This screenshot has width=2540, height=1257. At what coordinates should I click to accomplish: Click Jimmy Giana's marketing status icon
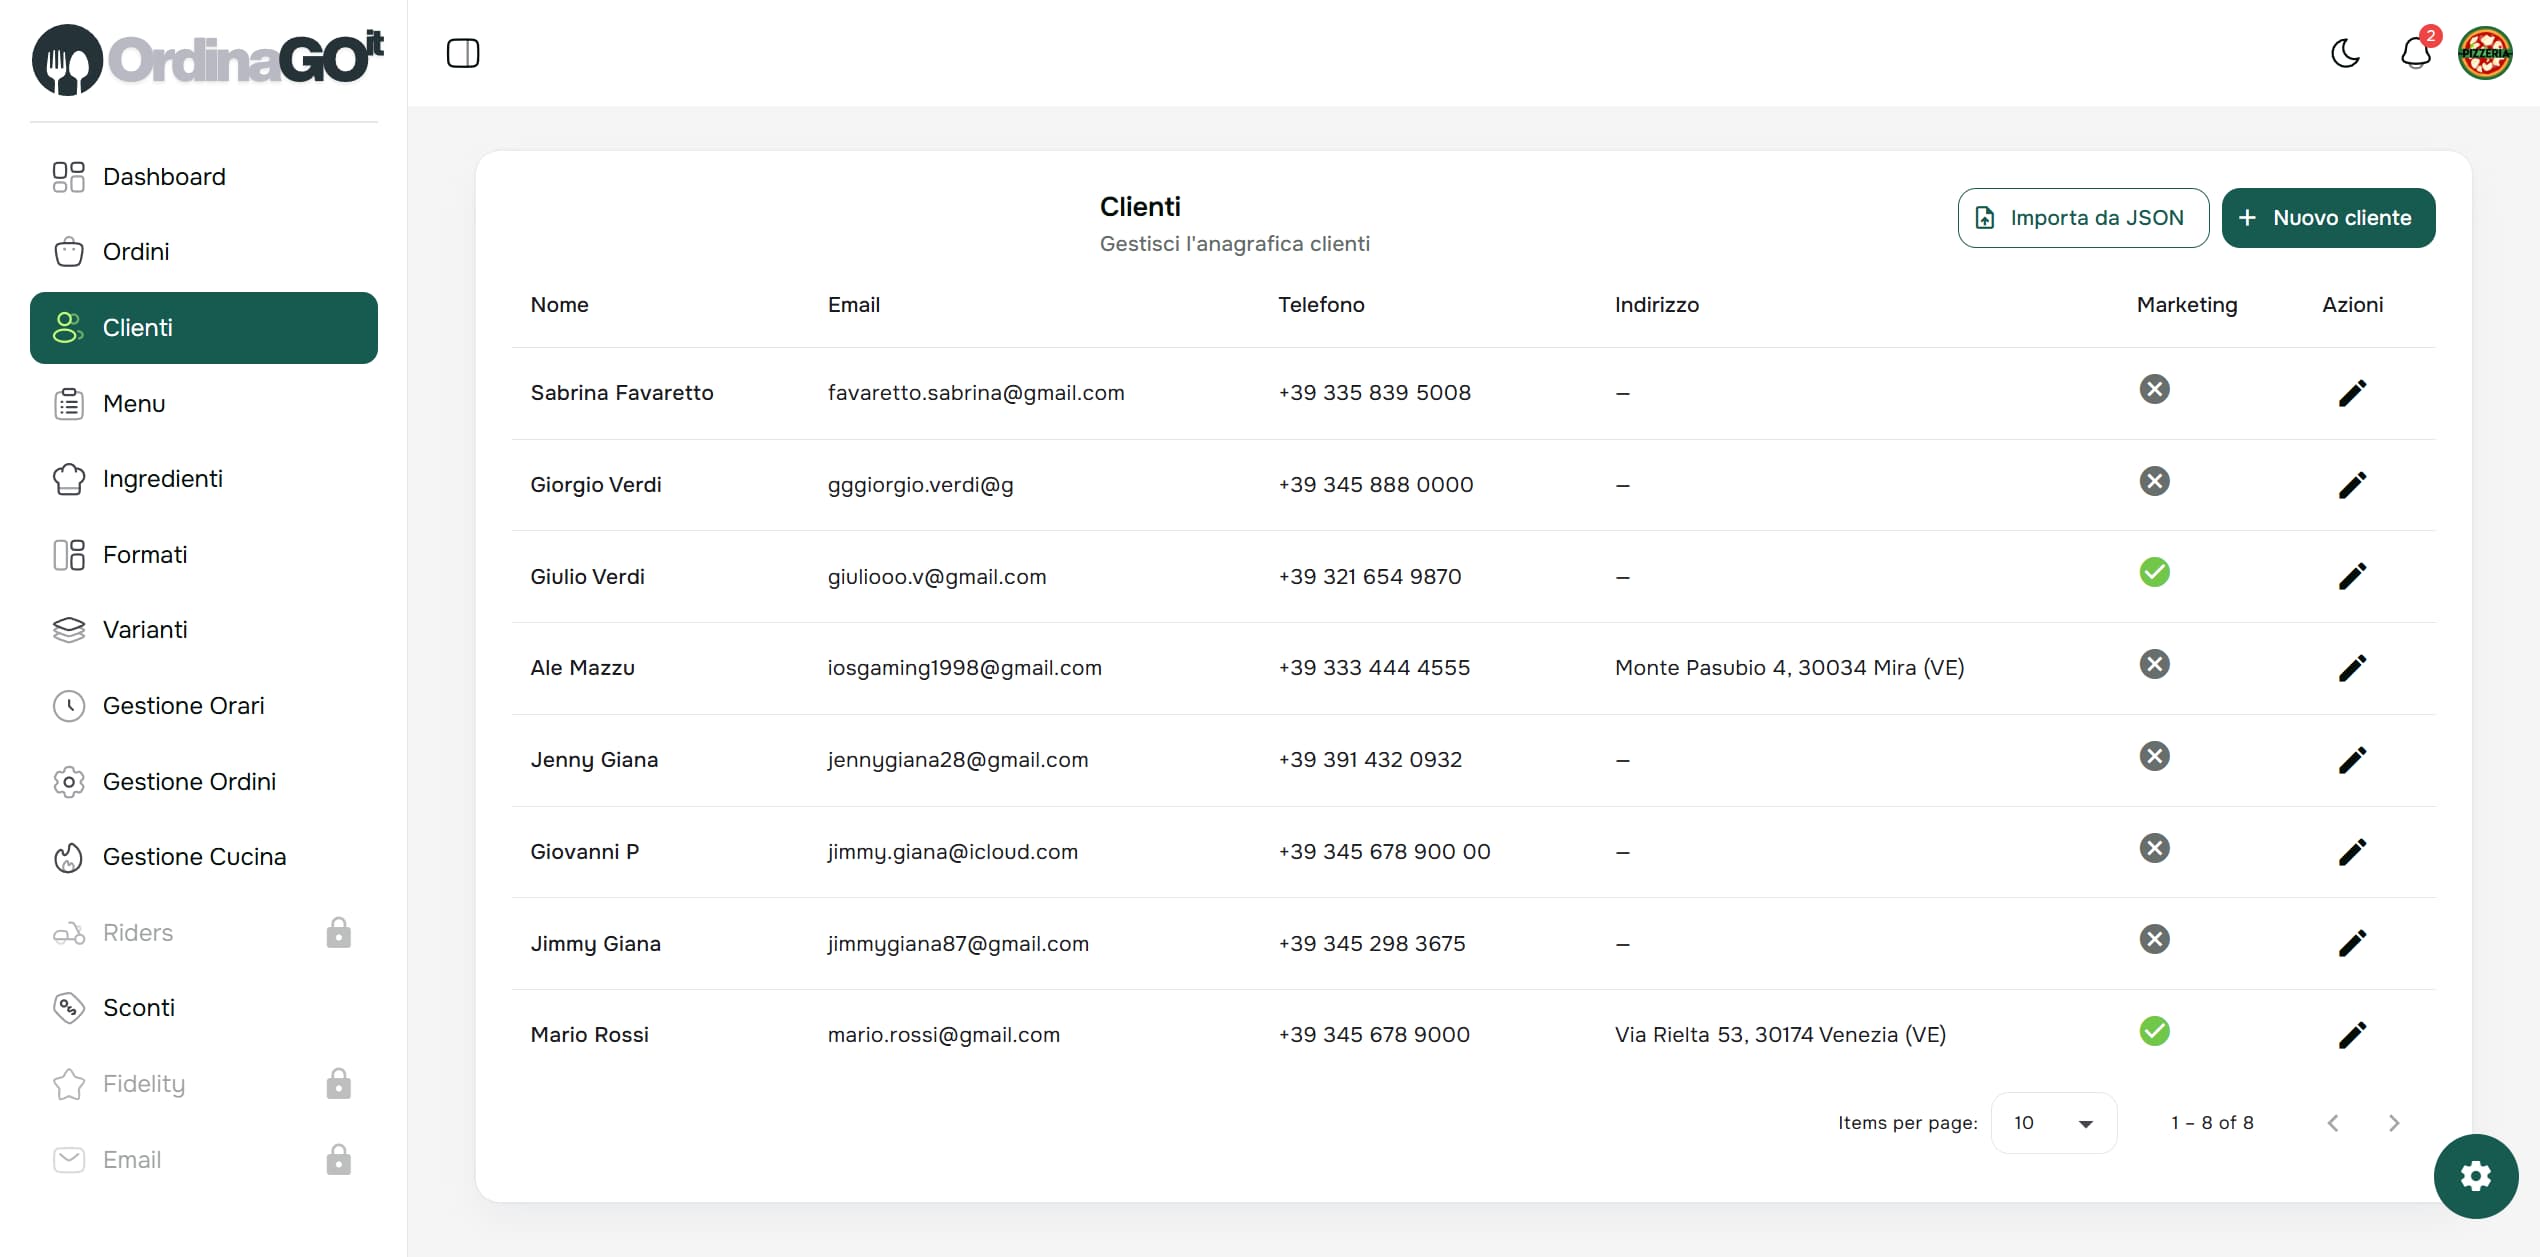point(2154,939)
